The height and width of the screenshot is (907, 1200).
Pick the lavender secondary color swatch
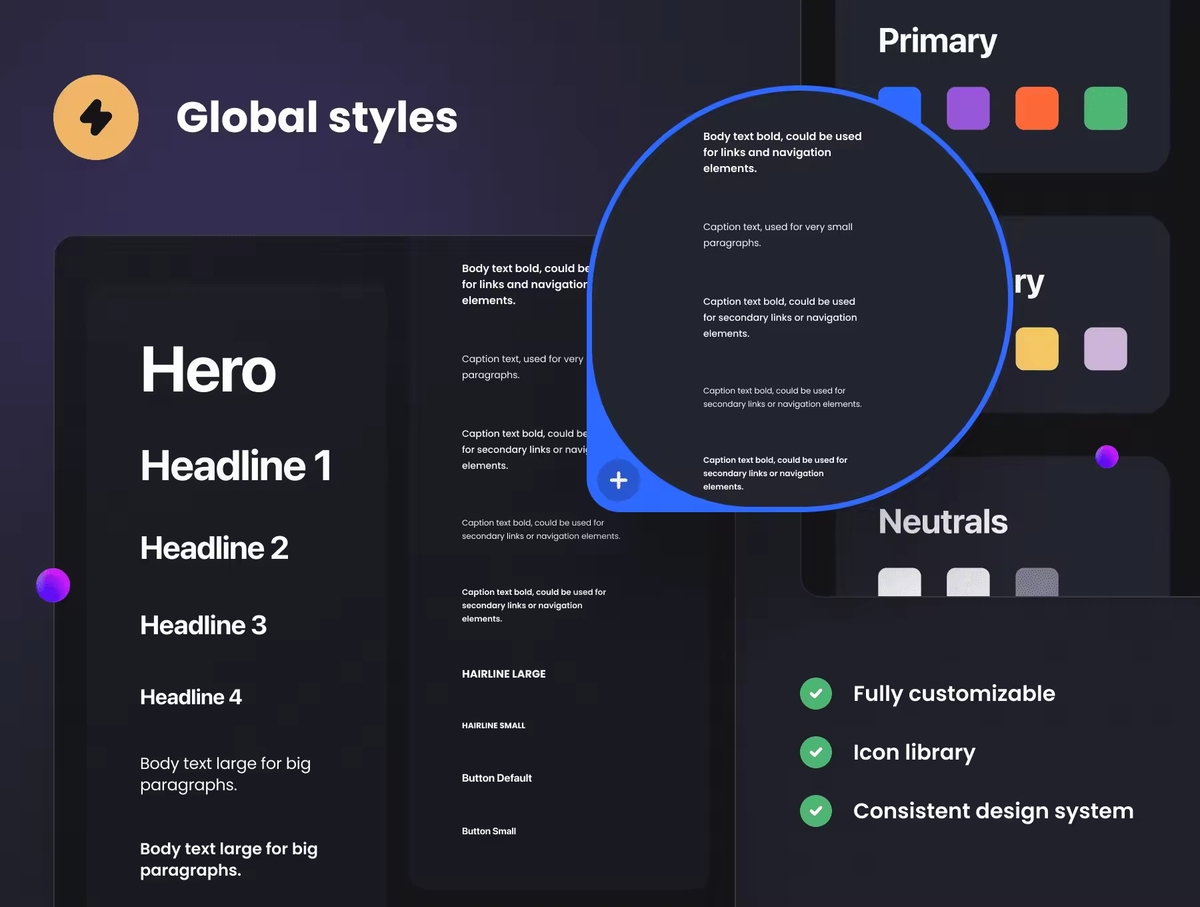click(1105, 349)
